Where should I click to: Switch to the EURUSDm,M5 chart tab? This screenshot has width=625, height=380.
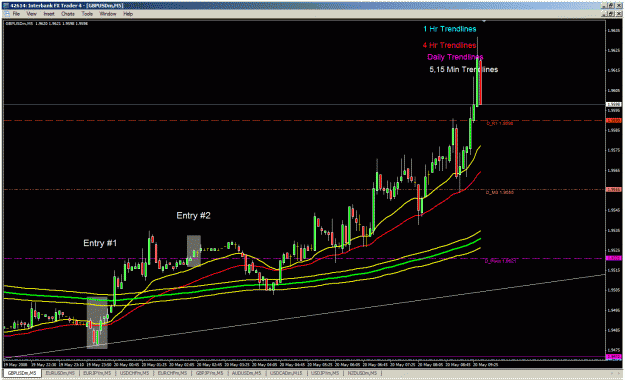tap(60, 373)
